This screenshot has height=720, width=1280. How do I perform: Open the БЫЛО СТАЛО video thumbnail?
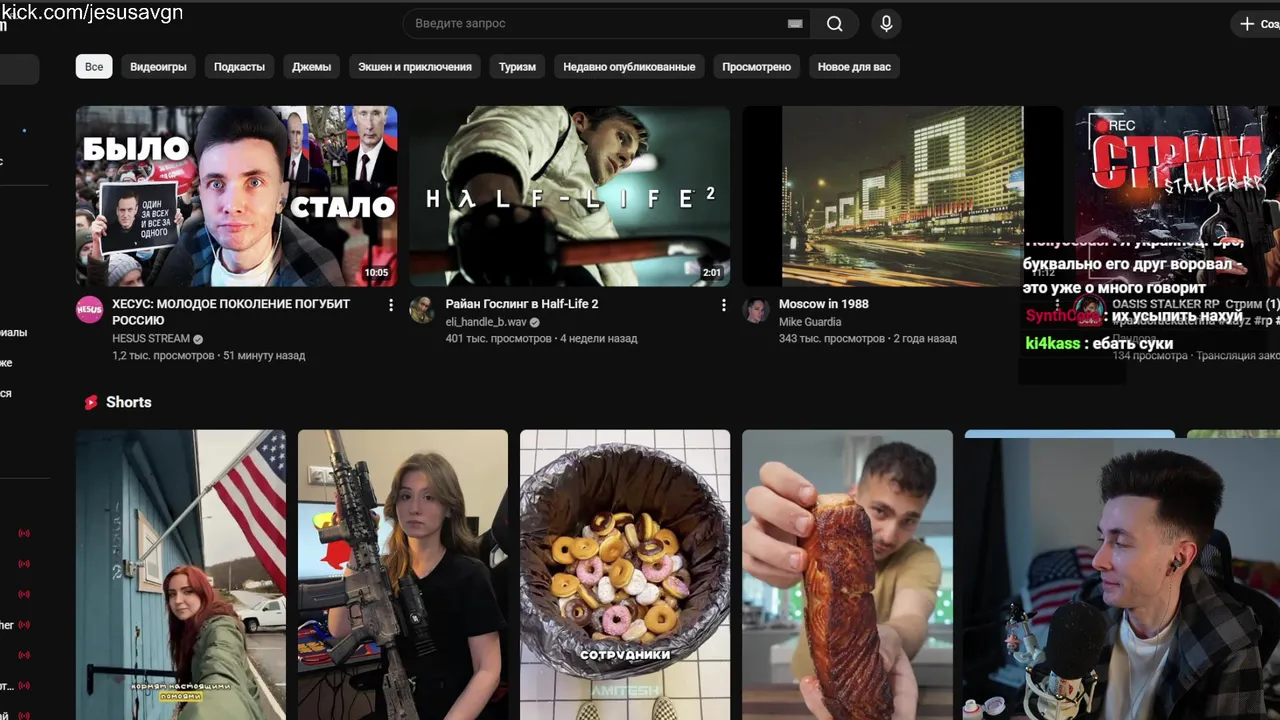pyautogui.click(x=236, y=196)
